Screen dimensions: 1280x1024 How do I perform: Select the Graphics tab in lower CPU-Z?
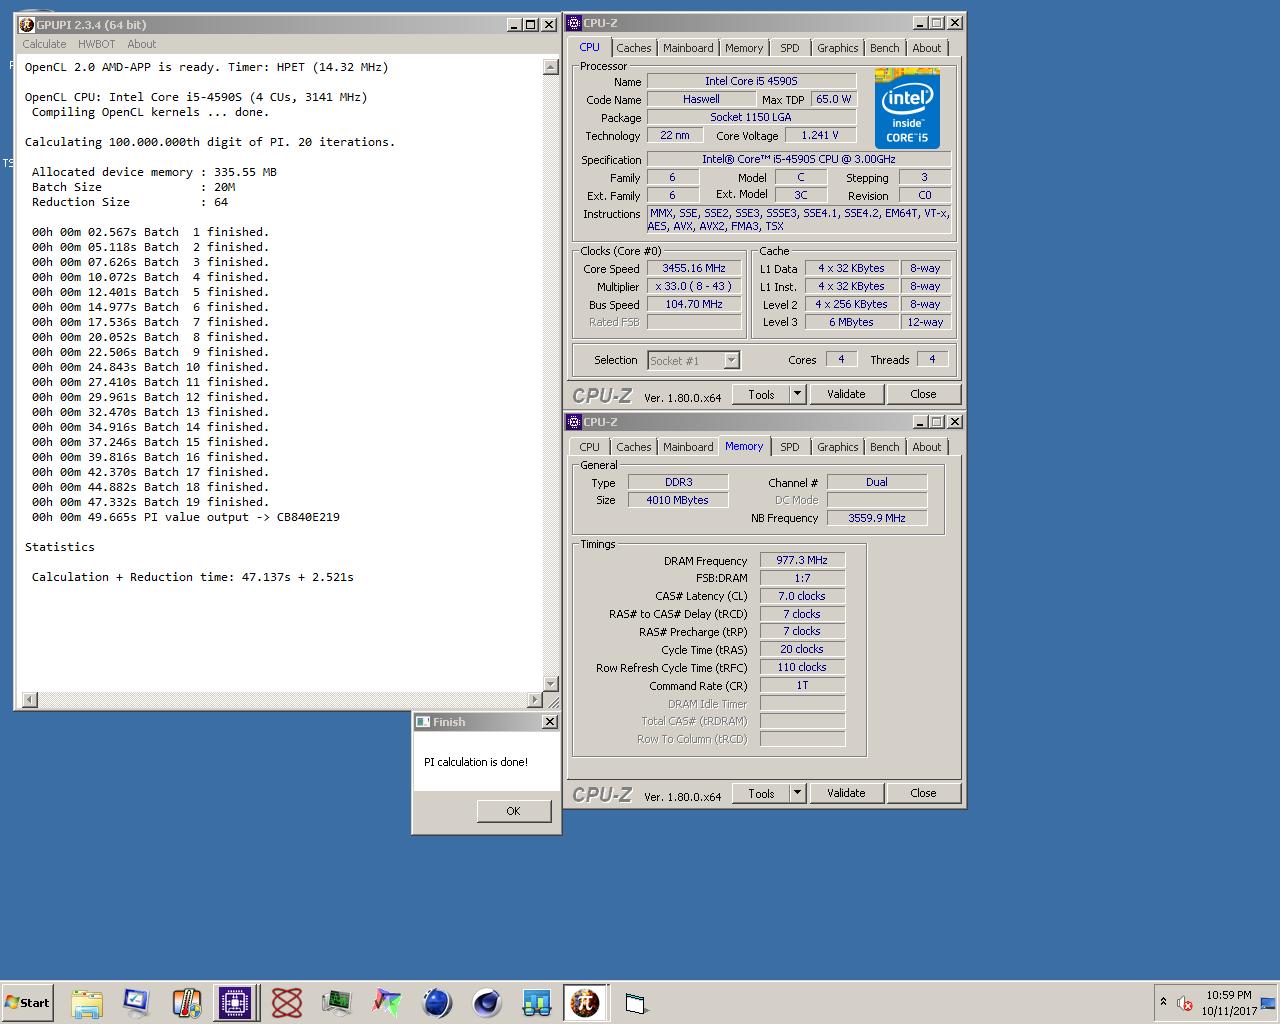click(837, 447)
